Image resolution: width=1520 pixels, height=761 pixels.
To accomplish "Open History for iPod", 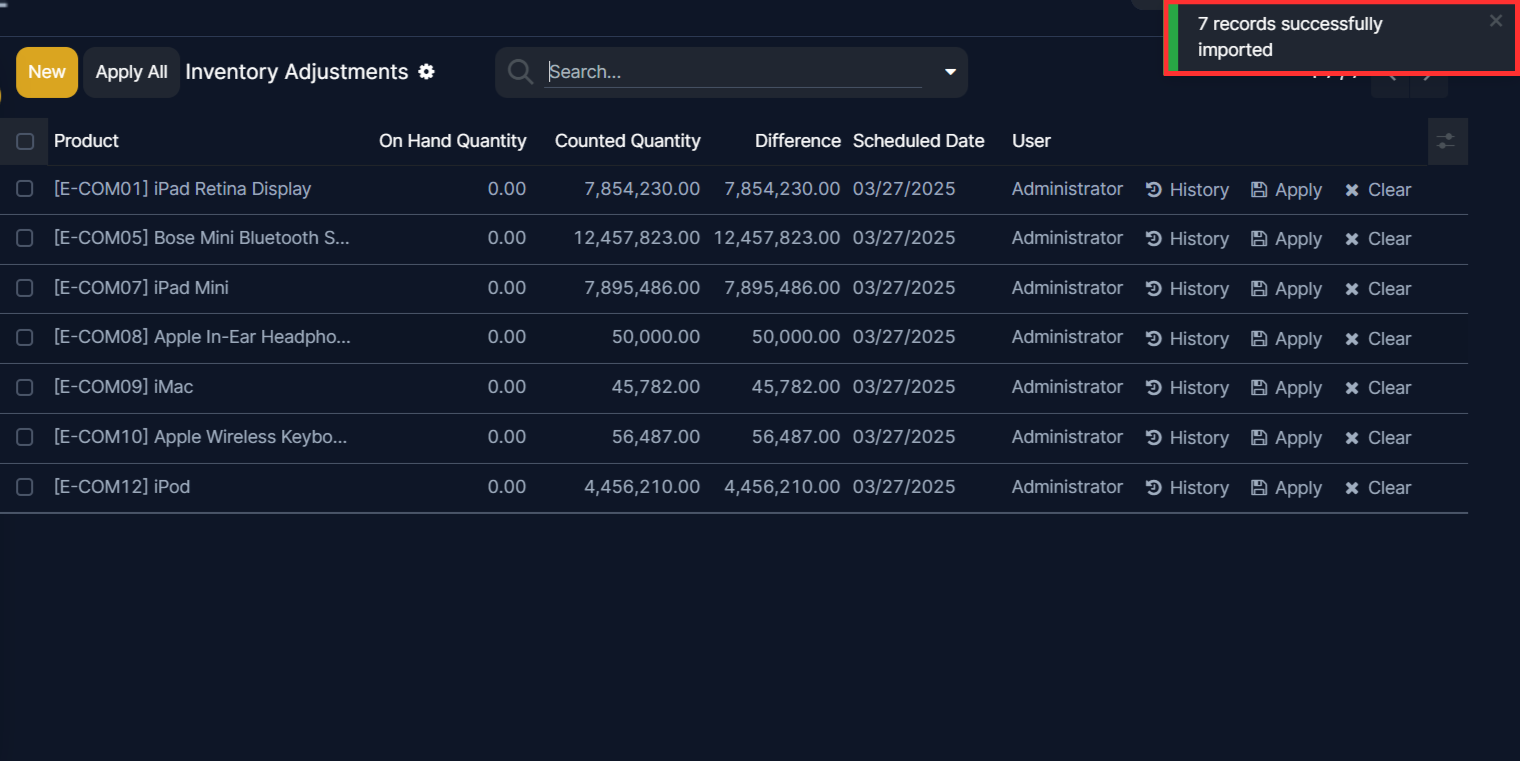I will [1187, 488].
